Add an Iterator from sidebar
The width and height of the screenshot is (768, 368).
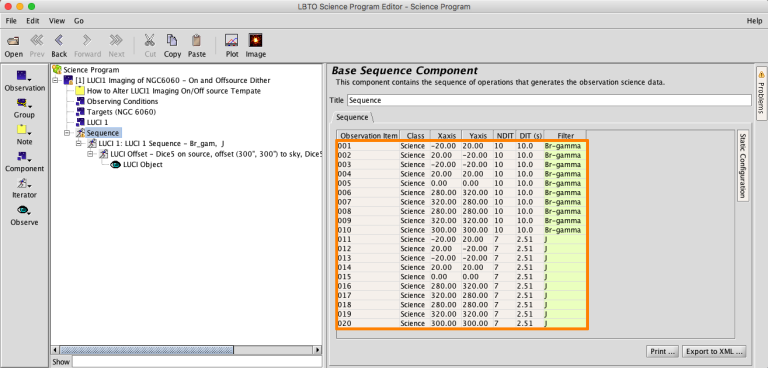tap(24, 188)
